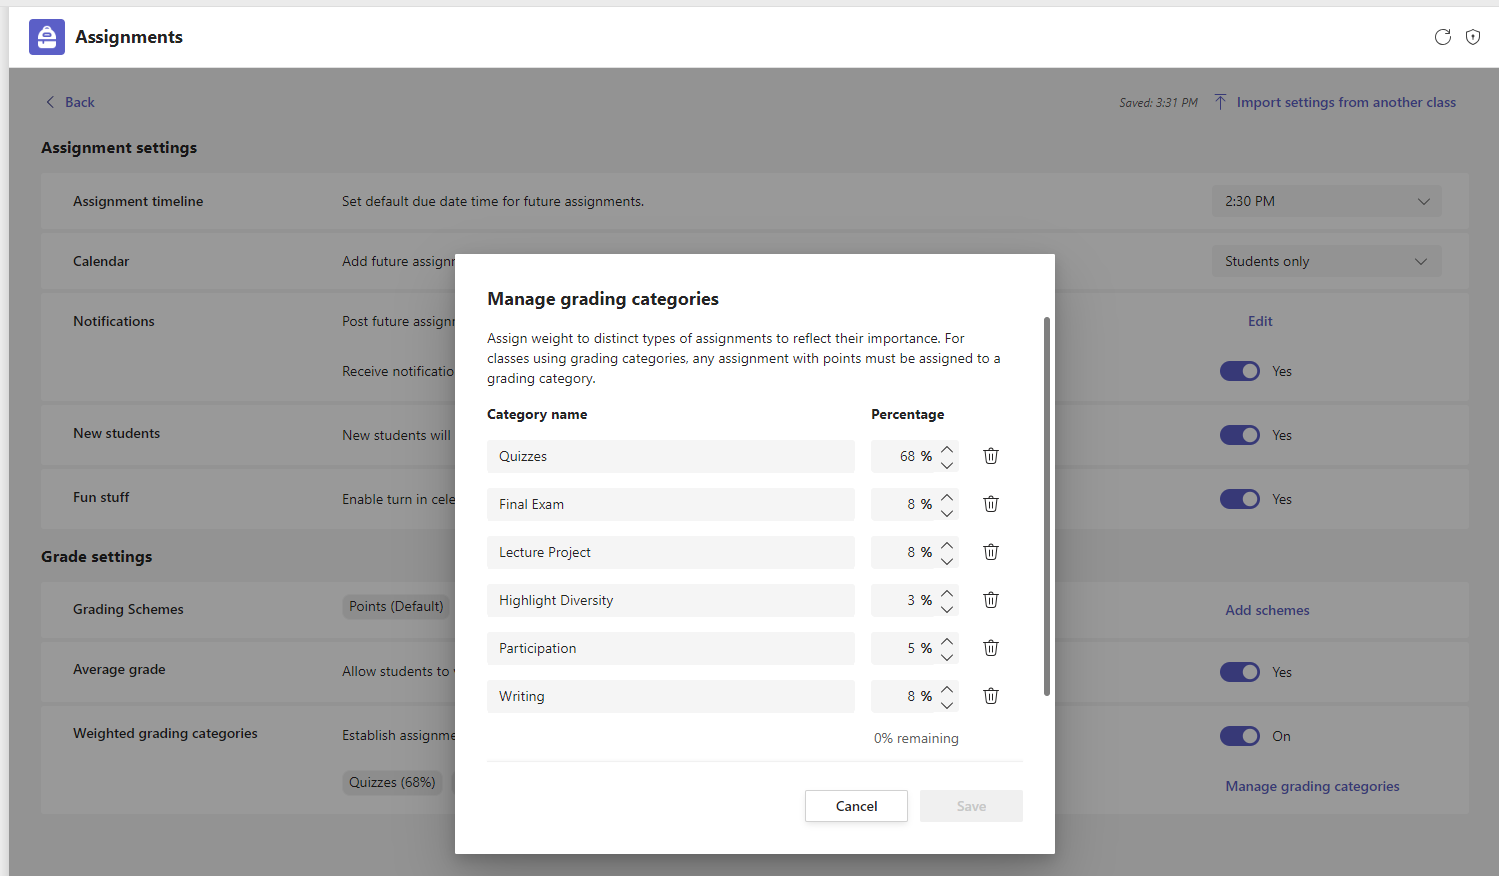Increase the Participation percentage with the up stepper
This screenshot has height=876, width=1499.
[947, 642]
